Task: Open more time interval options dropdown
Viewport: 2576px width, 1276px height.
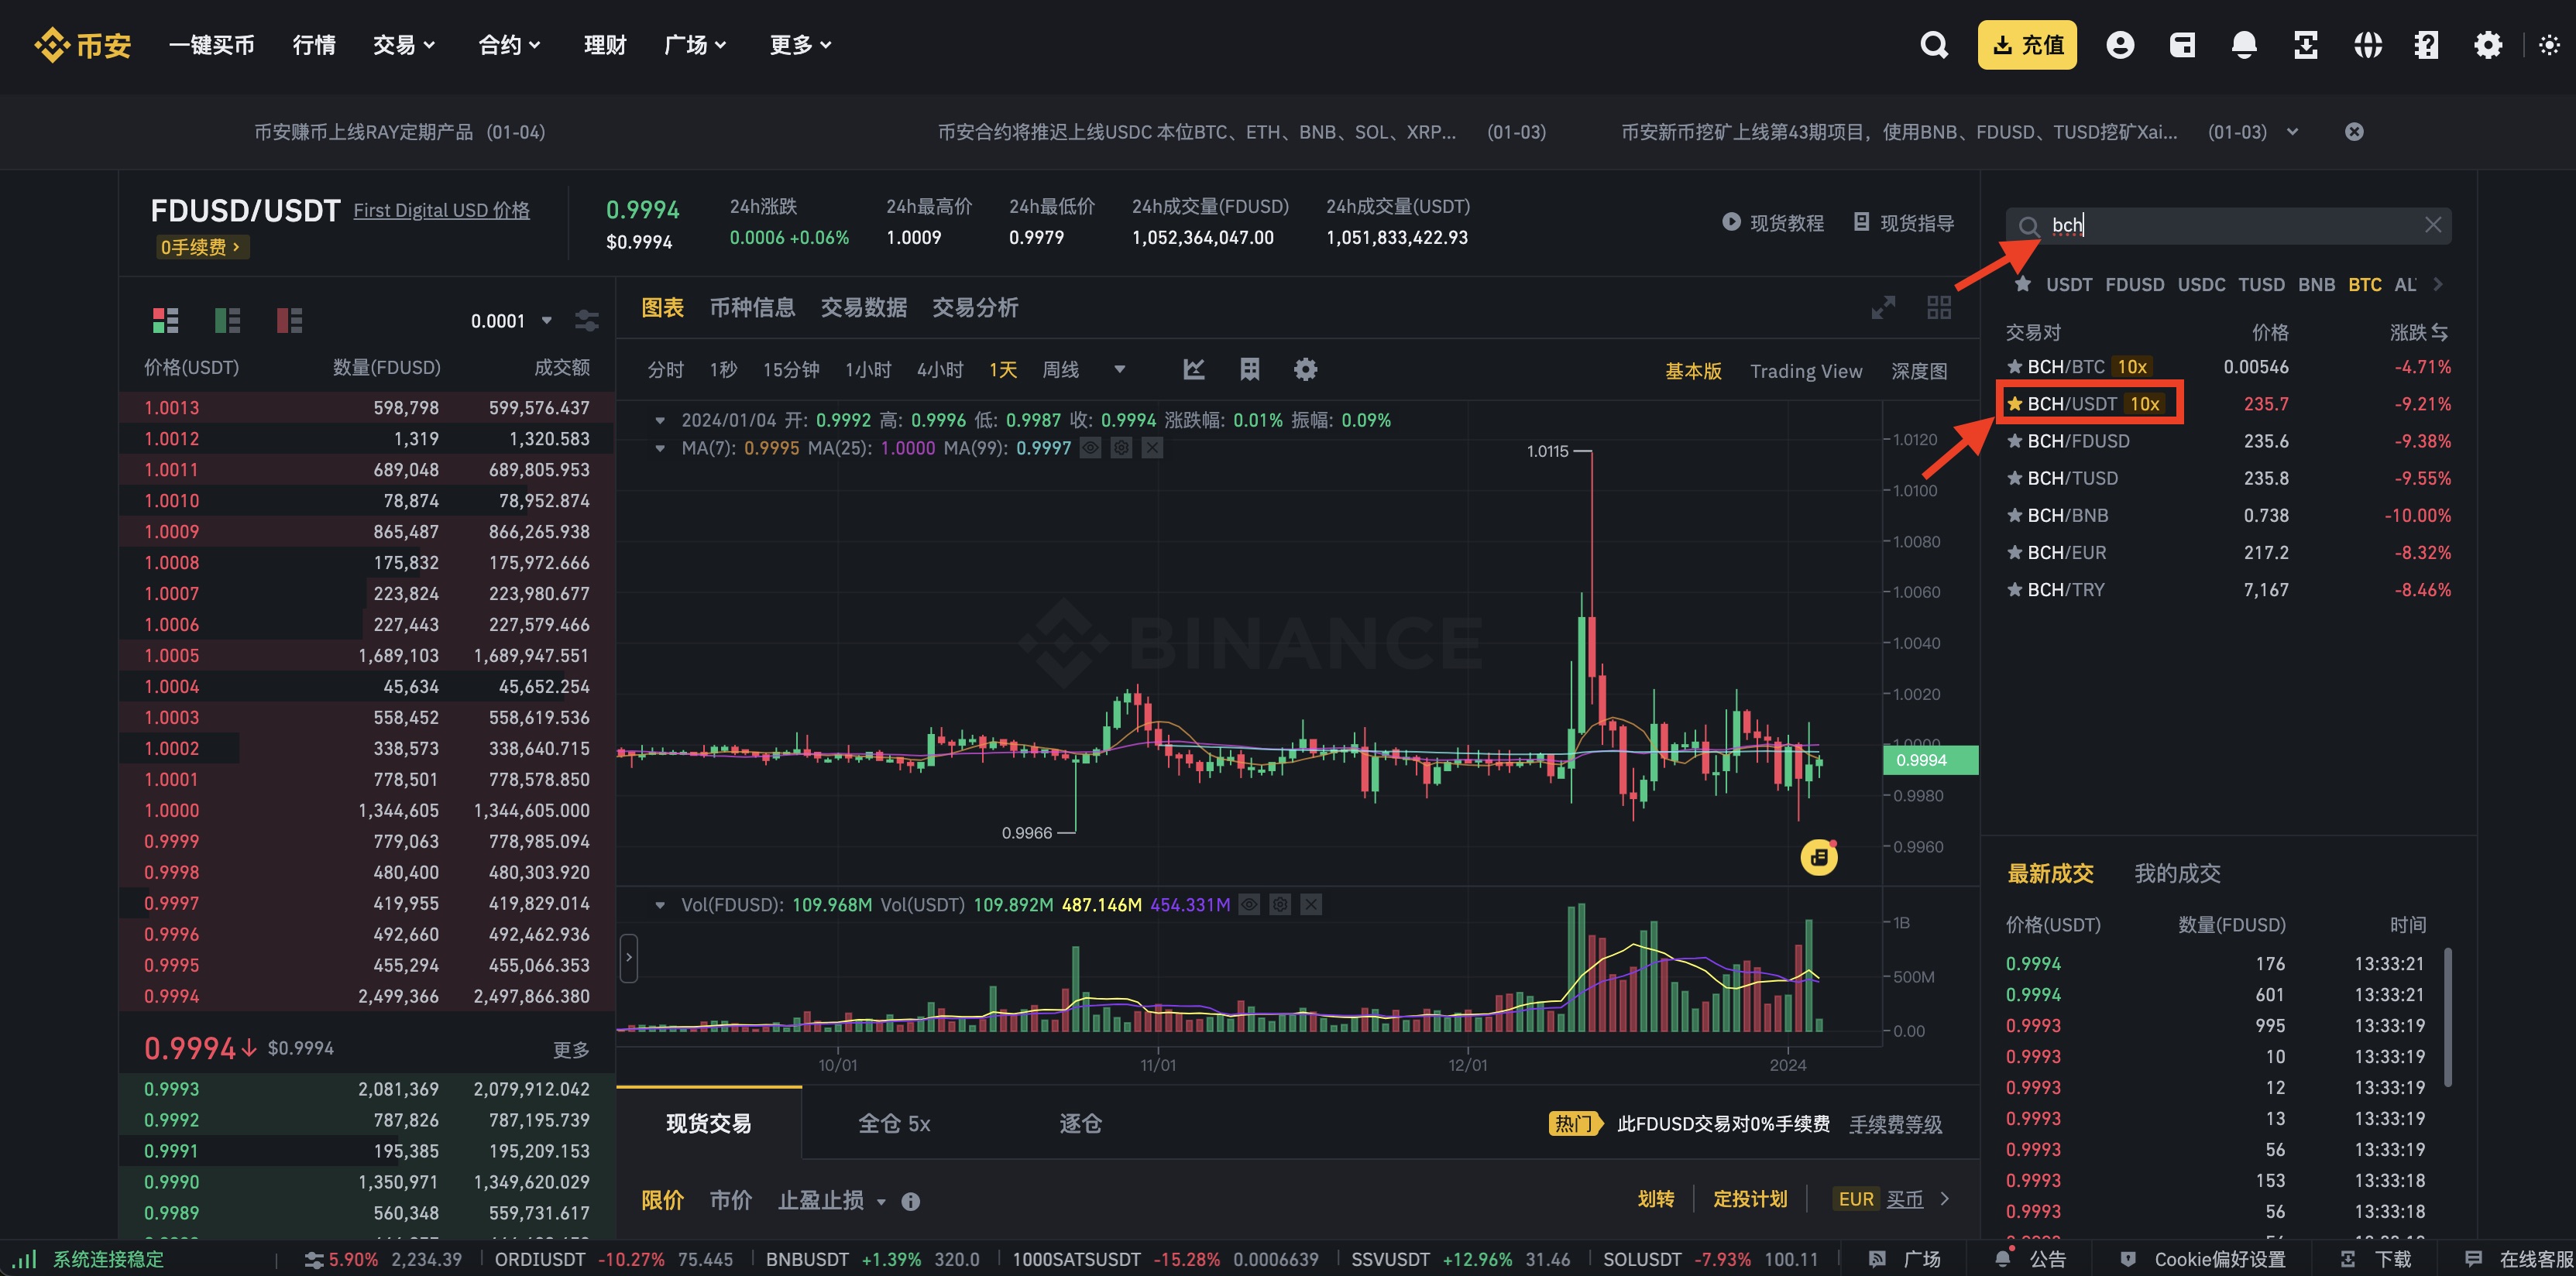Action: (x=1119, y=370)
